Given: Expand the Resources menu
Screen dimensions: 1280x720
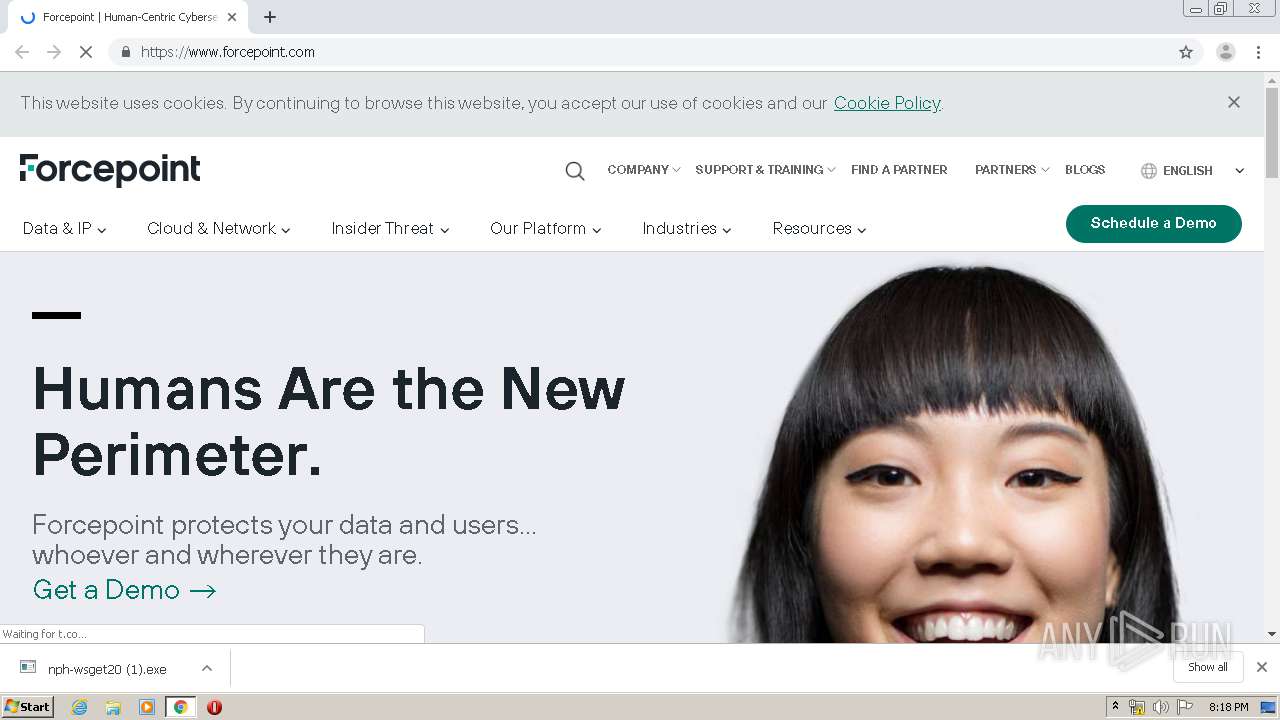Looking at the screenshot, I should [820, 229].
